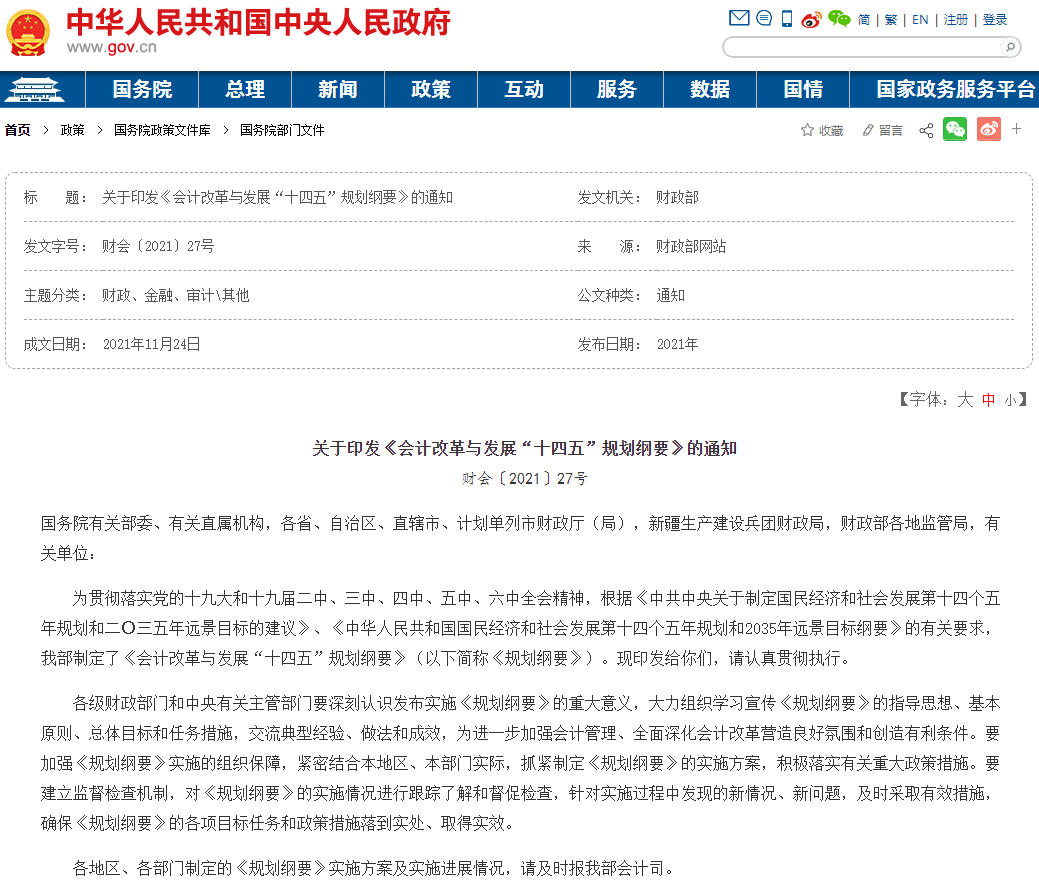Share article via red Weibo button
Image resolution: width=1039 pixels, height=880 pixels.
coord(988,129)
